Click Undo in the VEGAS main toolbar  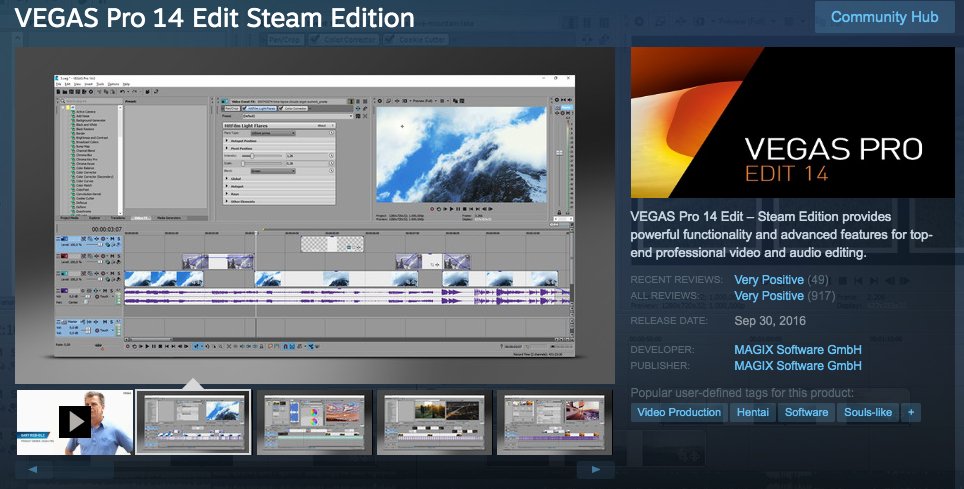point(122,92)
